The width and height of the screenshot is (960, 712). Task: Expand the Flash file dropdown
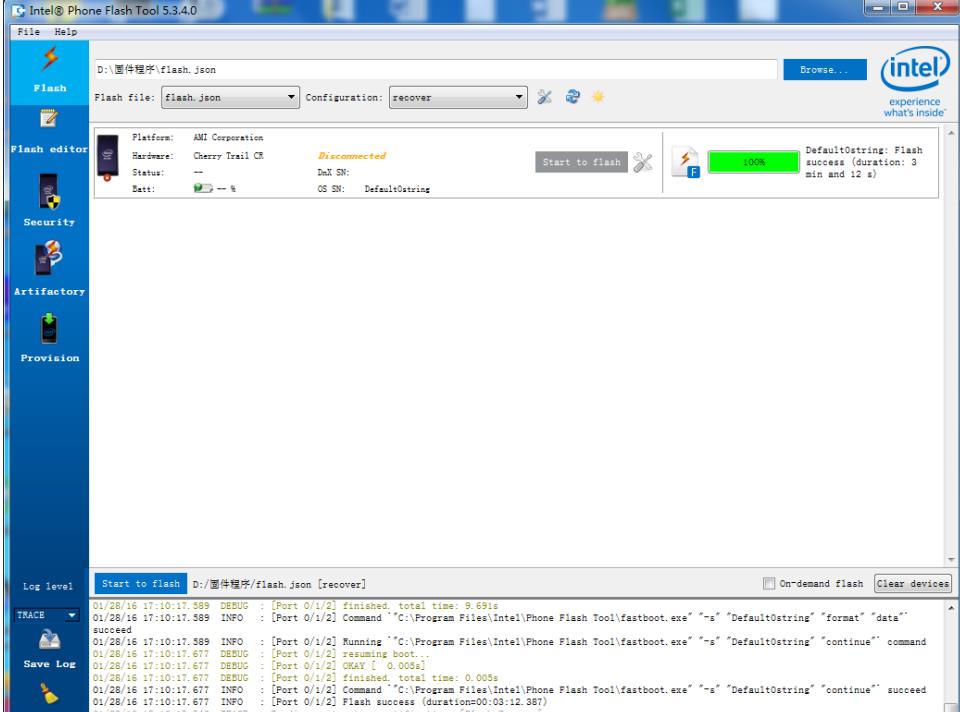pyautogui.click(x=230, y=97)
